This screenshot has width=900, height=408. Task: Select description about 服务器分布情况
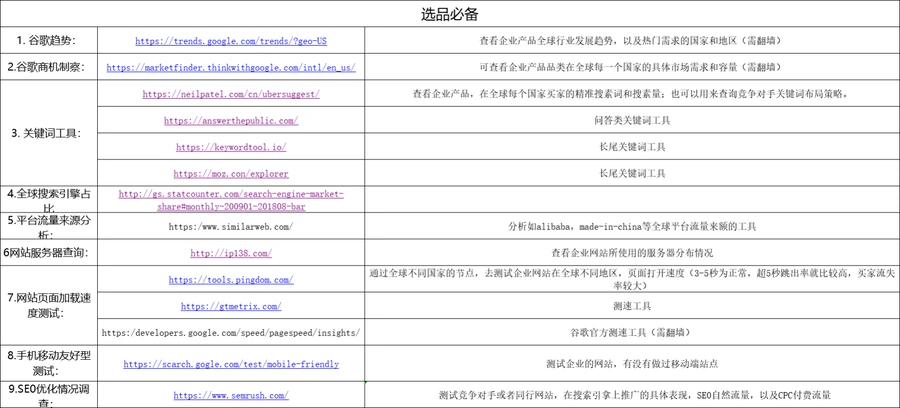(632, 252)
